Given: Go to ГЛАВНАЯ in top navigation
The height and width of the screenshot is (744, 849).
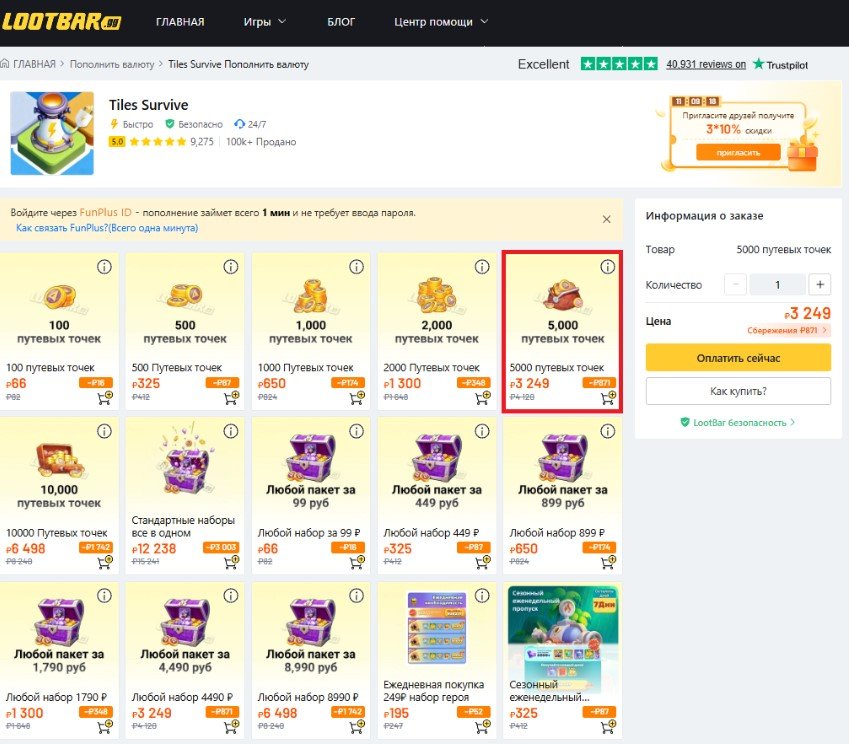Looking at the screenshot, I should tap(180, 21).
